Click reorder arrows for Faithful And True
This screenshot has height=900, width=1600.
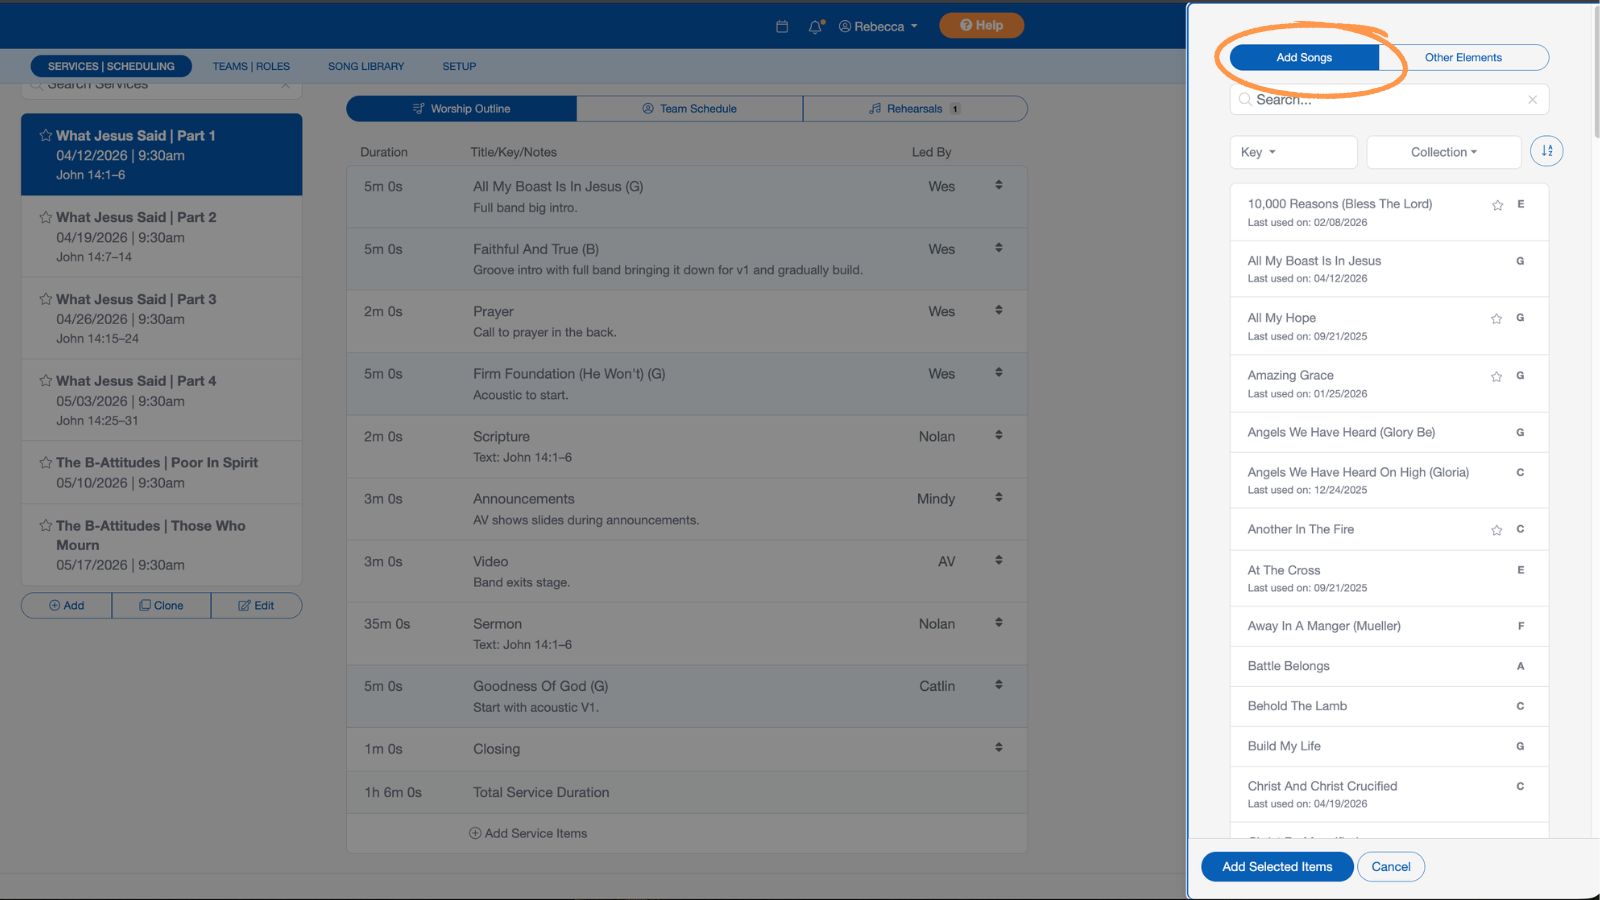998,248
